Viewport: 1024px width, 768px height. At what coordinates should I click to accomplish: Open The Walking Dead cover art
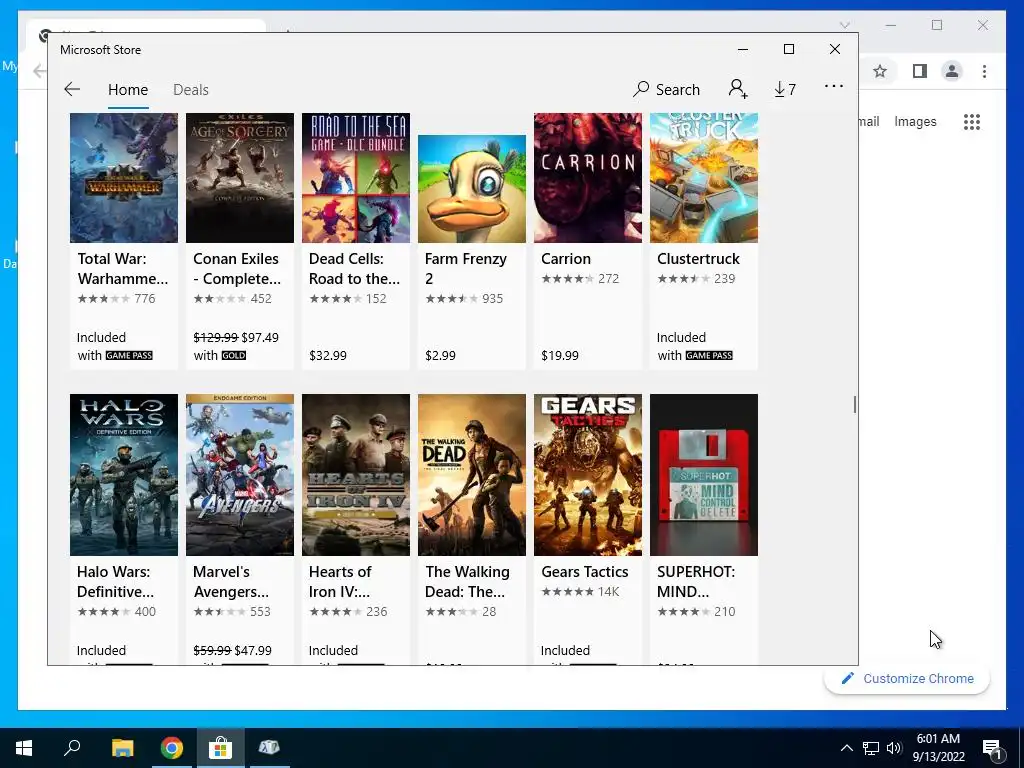pos(472,475)
